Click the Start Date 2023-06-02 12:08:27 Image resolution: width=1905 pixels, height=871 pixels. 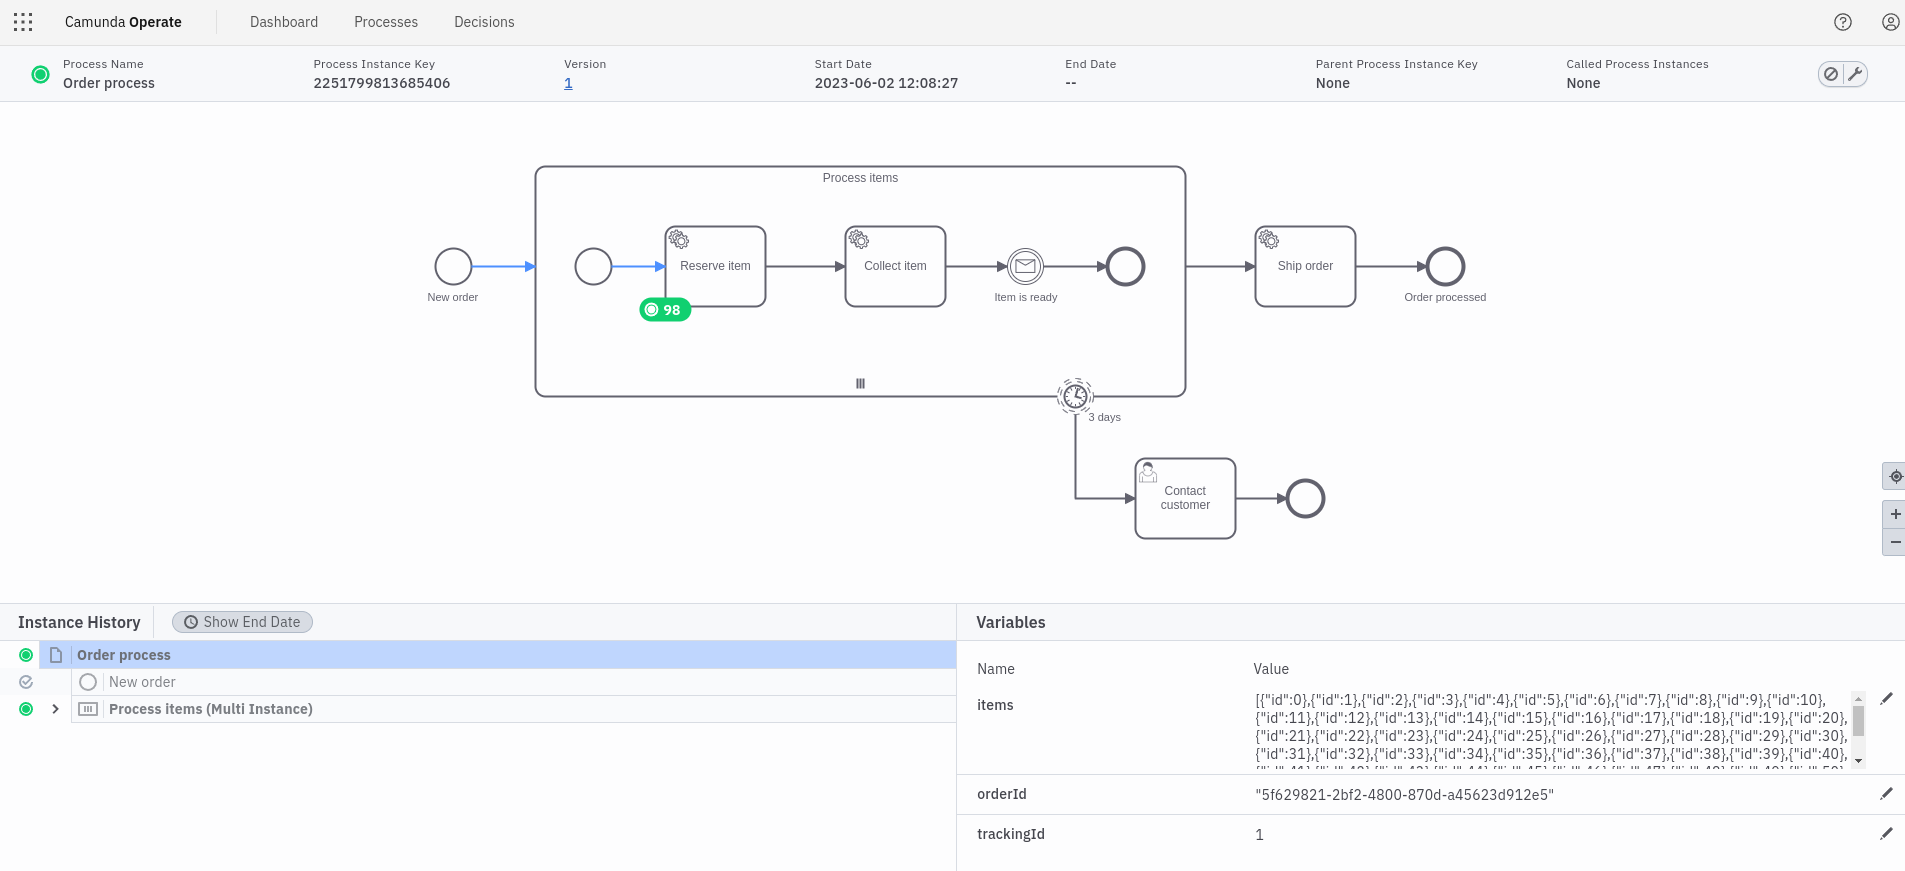(x=886, y=83)
